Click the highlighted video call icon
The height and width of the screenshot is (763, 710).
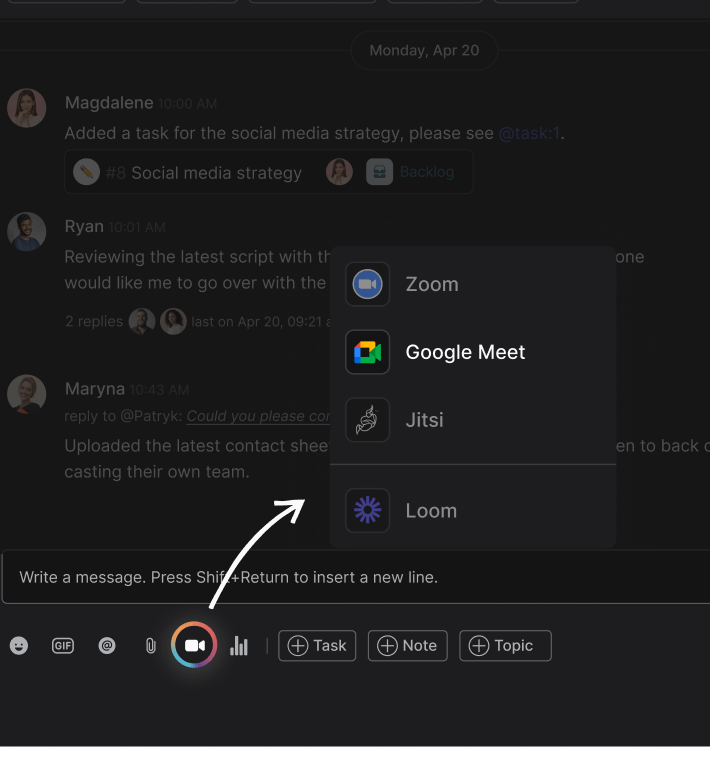194,645
